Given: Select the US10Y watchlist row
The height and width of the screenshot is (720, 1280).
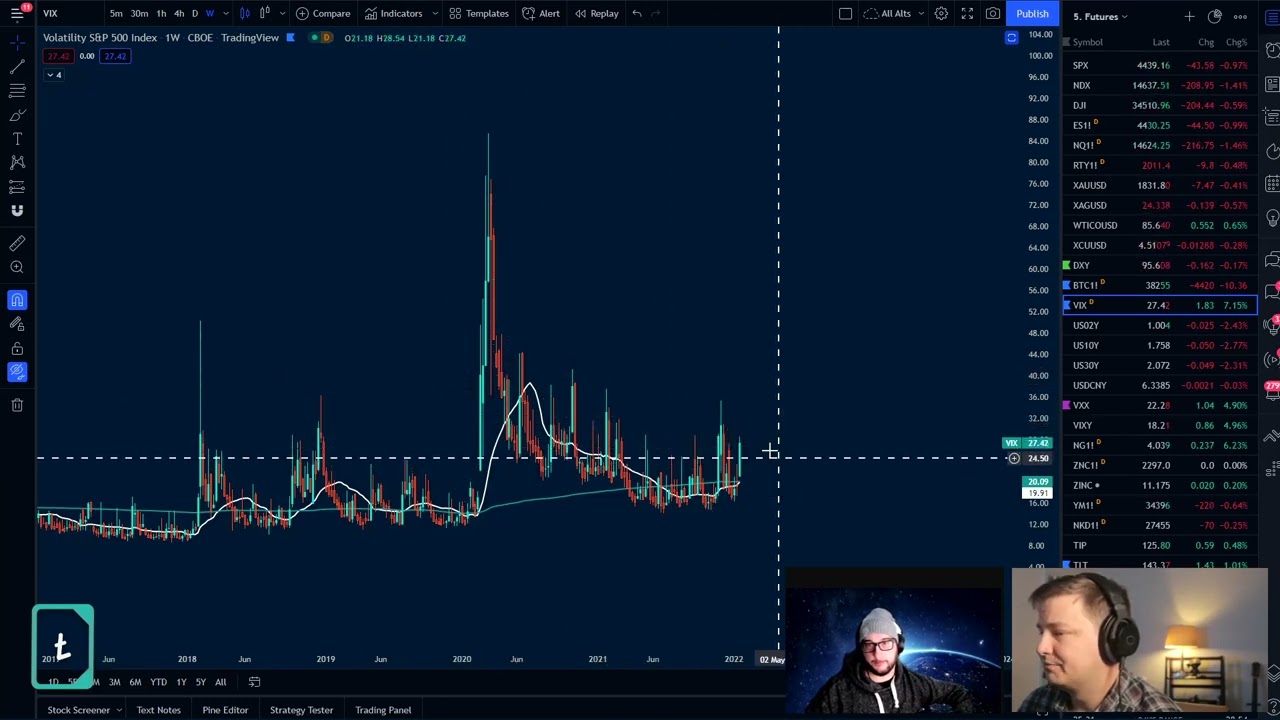Looking at the screenshot, I should coord(1160,345).
